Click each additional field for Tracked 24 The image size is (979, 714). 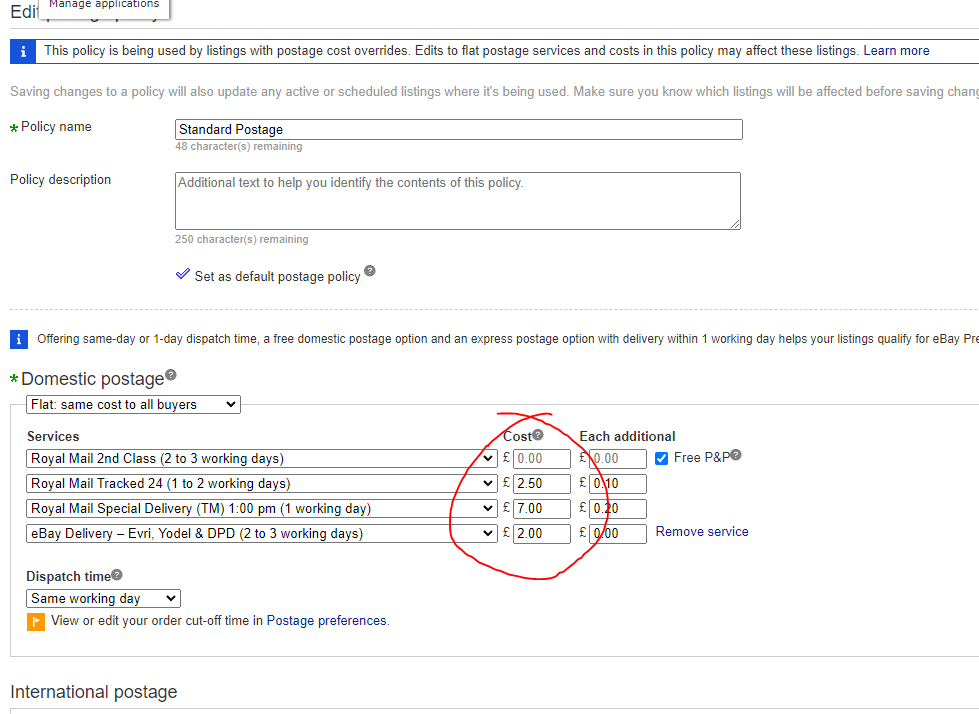click(618, 484)
